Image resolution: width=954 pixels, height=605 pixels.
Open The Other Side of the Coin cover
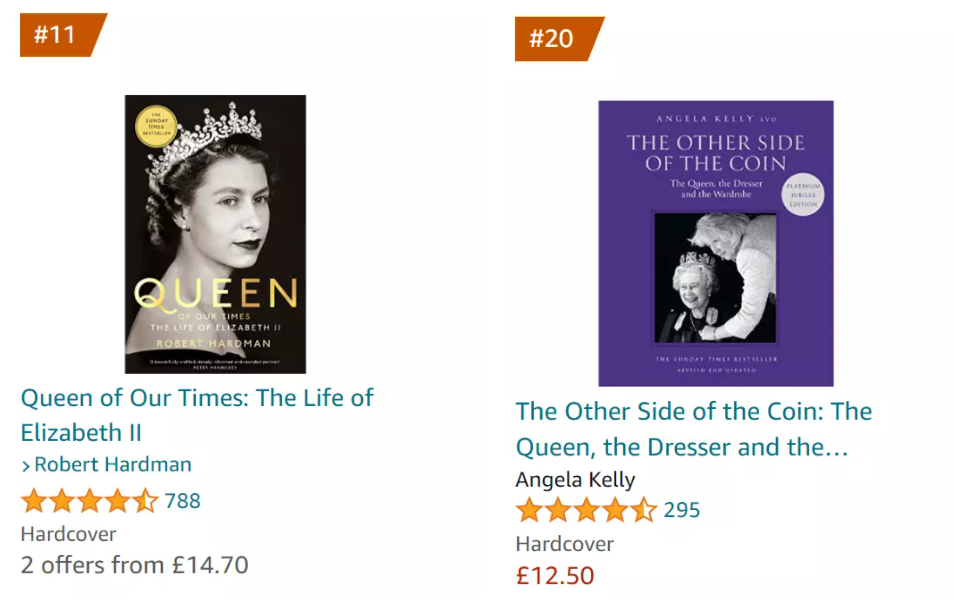tap(715, 243)
